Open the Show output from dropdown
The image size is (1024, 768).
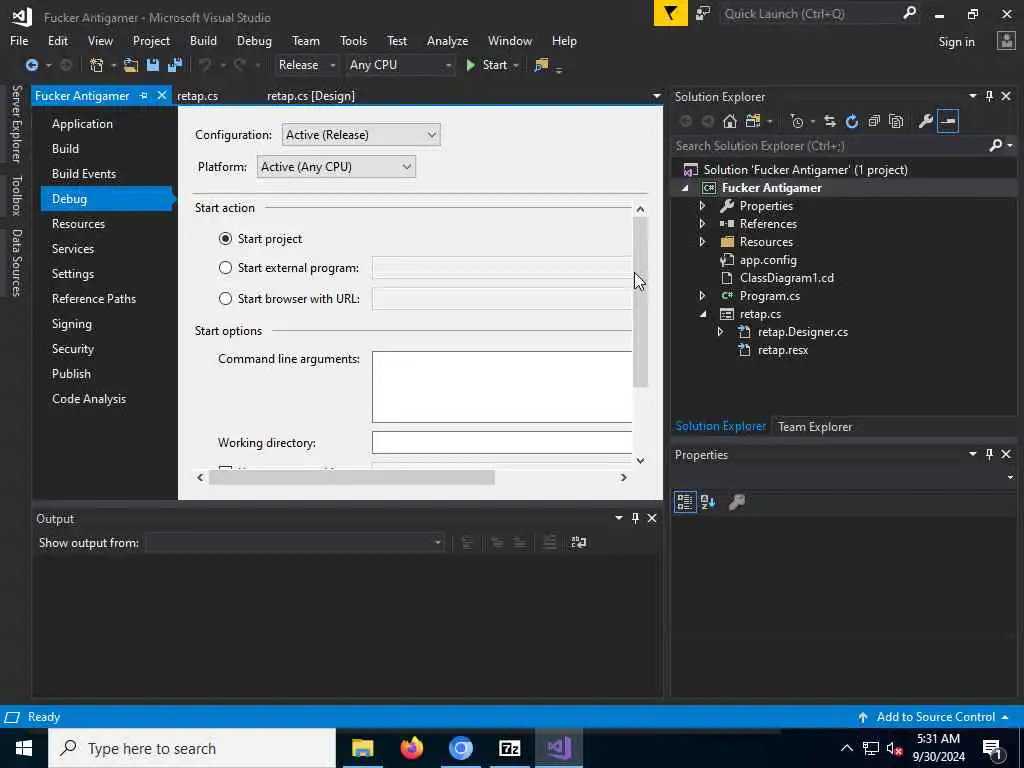pyautogui.click(x=295, y=543)
